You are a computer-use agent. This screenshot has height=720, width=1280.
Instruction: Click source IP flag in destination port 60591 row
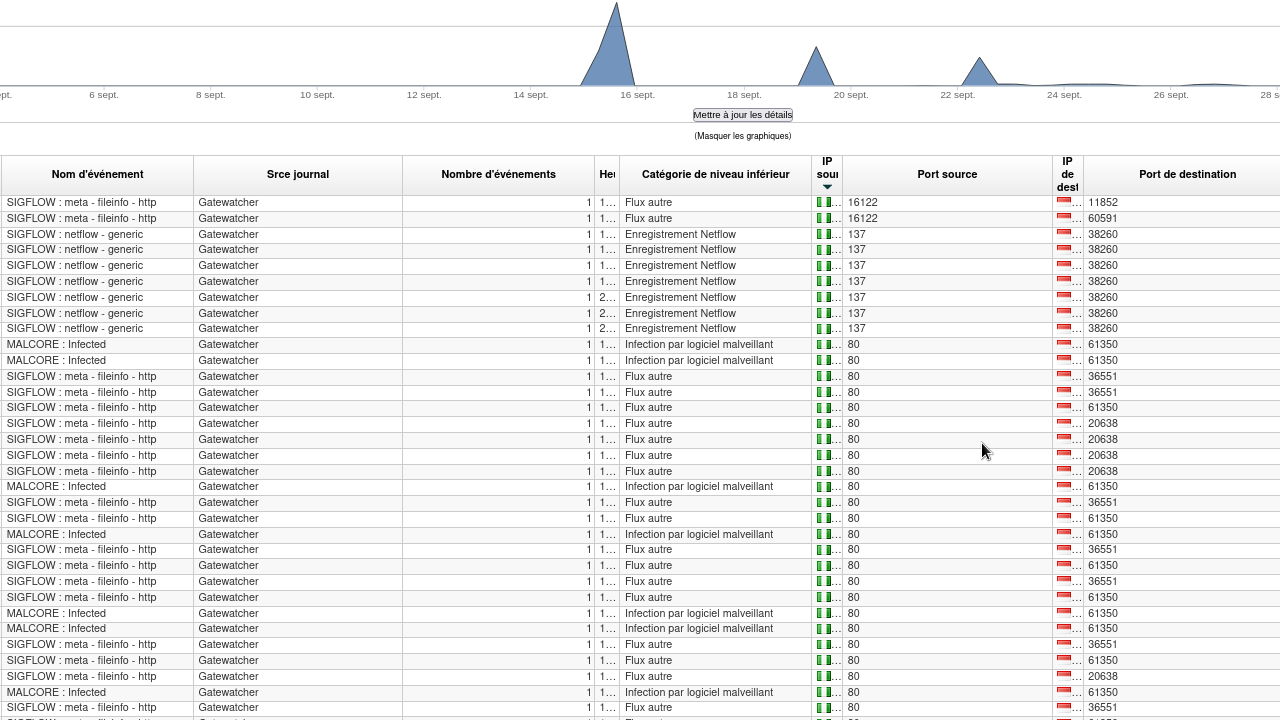(x=824, y=218)
